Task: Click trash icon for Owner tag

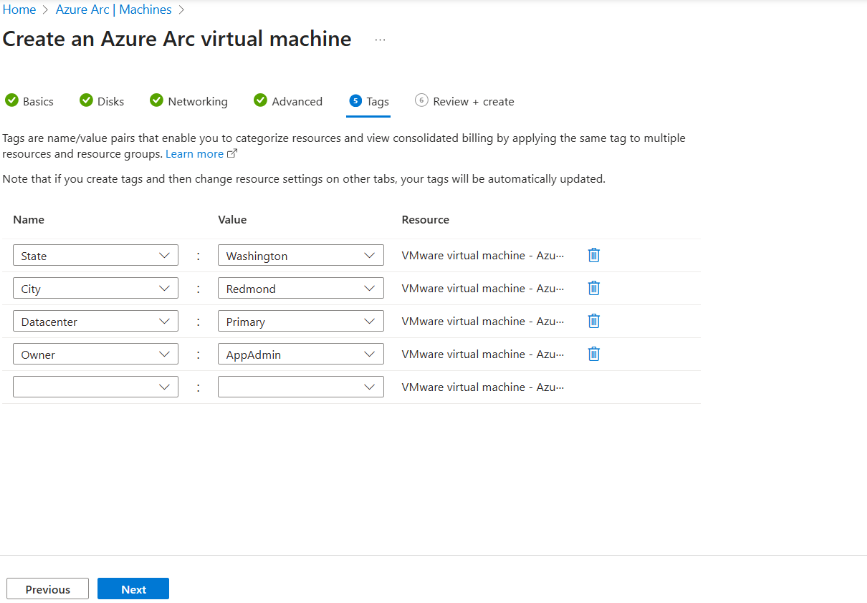Action: coord(593,354)
